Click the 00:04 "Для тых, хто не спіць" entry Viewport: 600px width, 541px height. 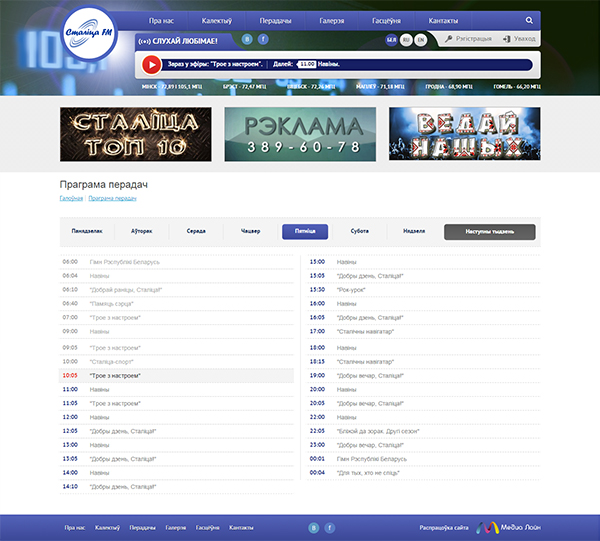(424, 473)
